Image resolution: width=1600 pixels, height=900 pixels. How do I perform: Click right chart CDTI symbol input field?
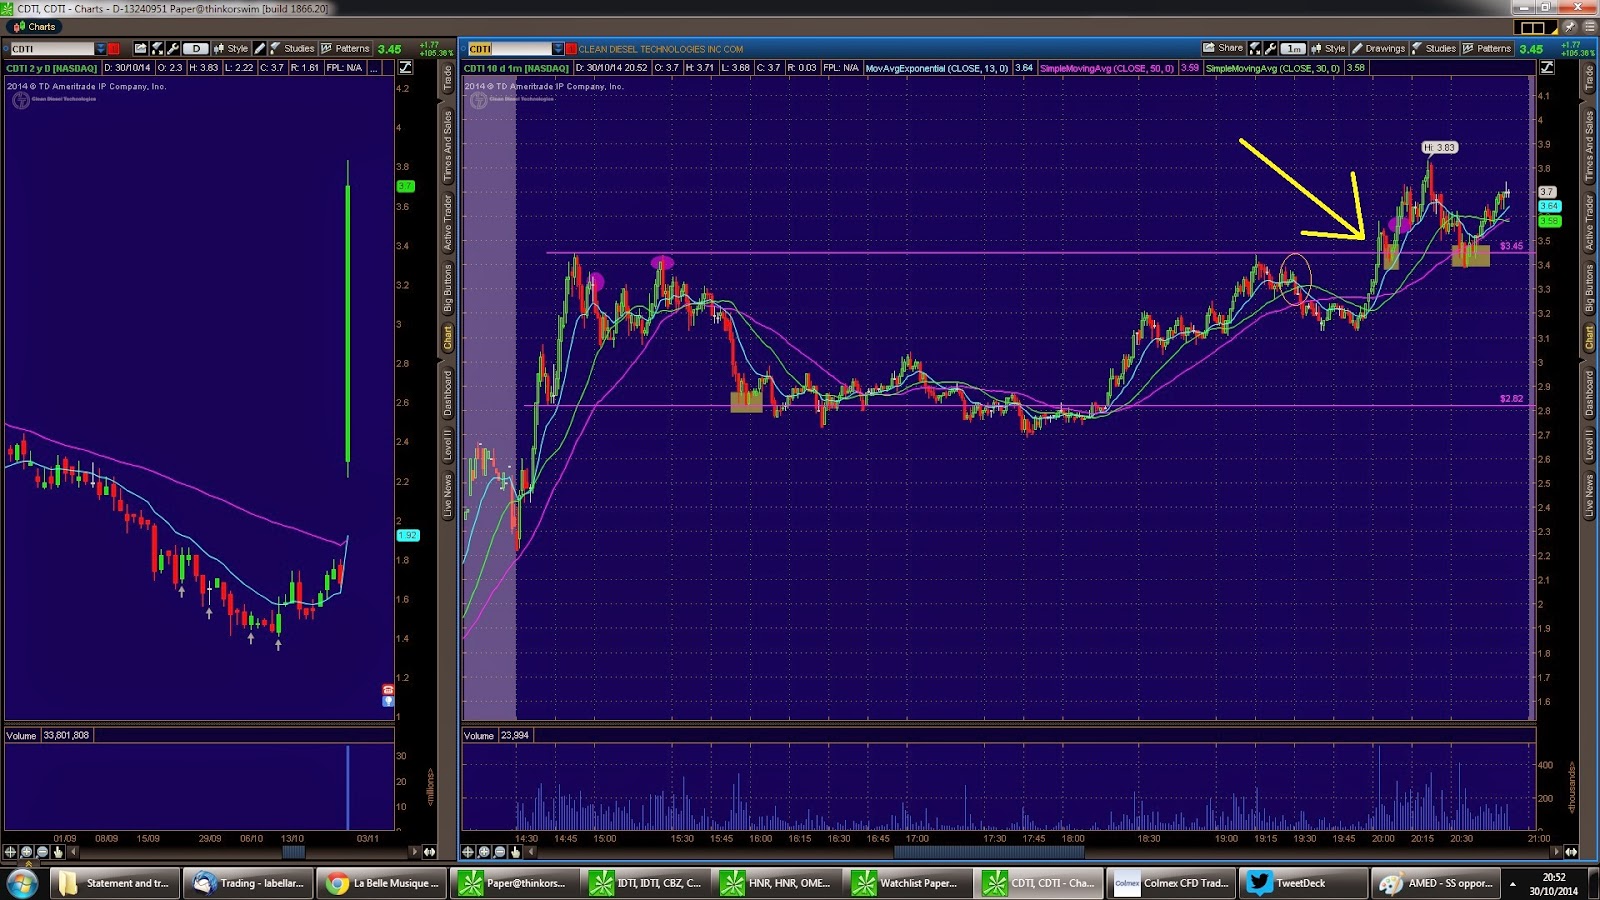(x=509, y=48)
